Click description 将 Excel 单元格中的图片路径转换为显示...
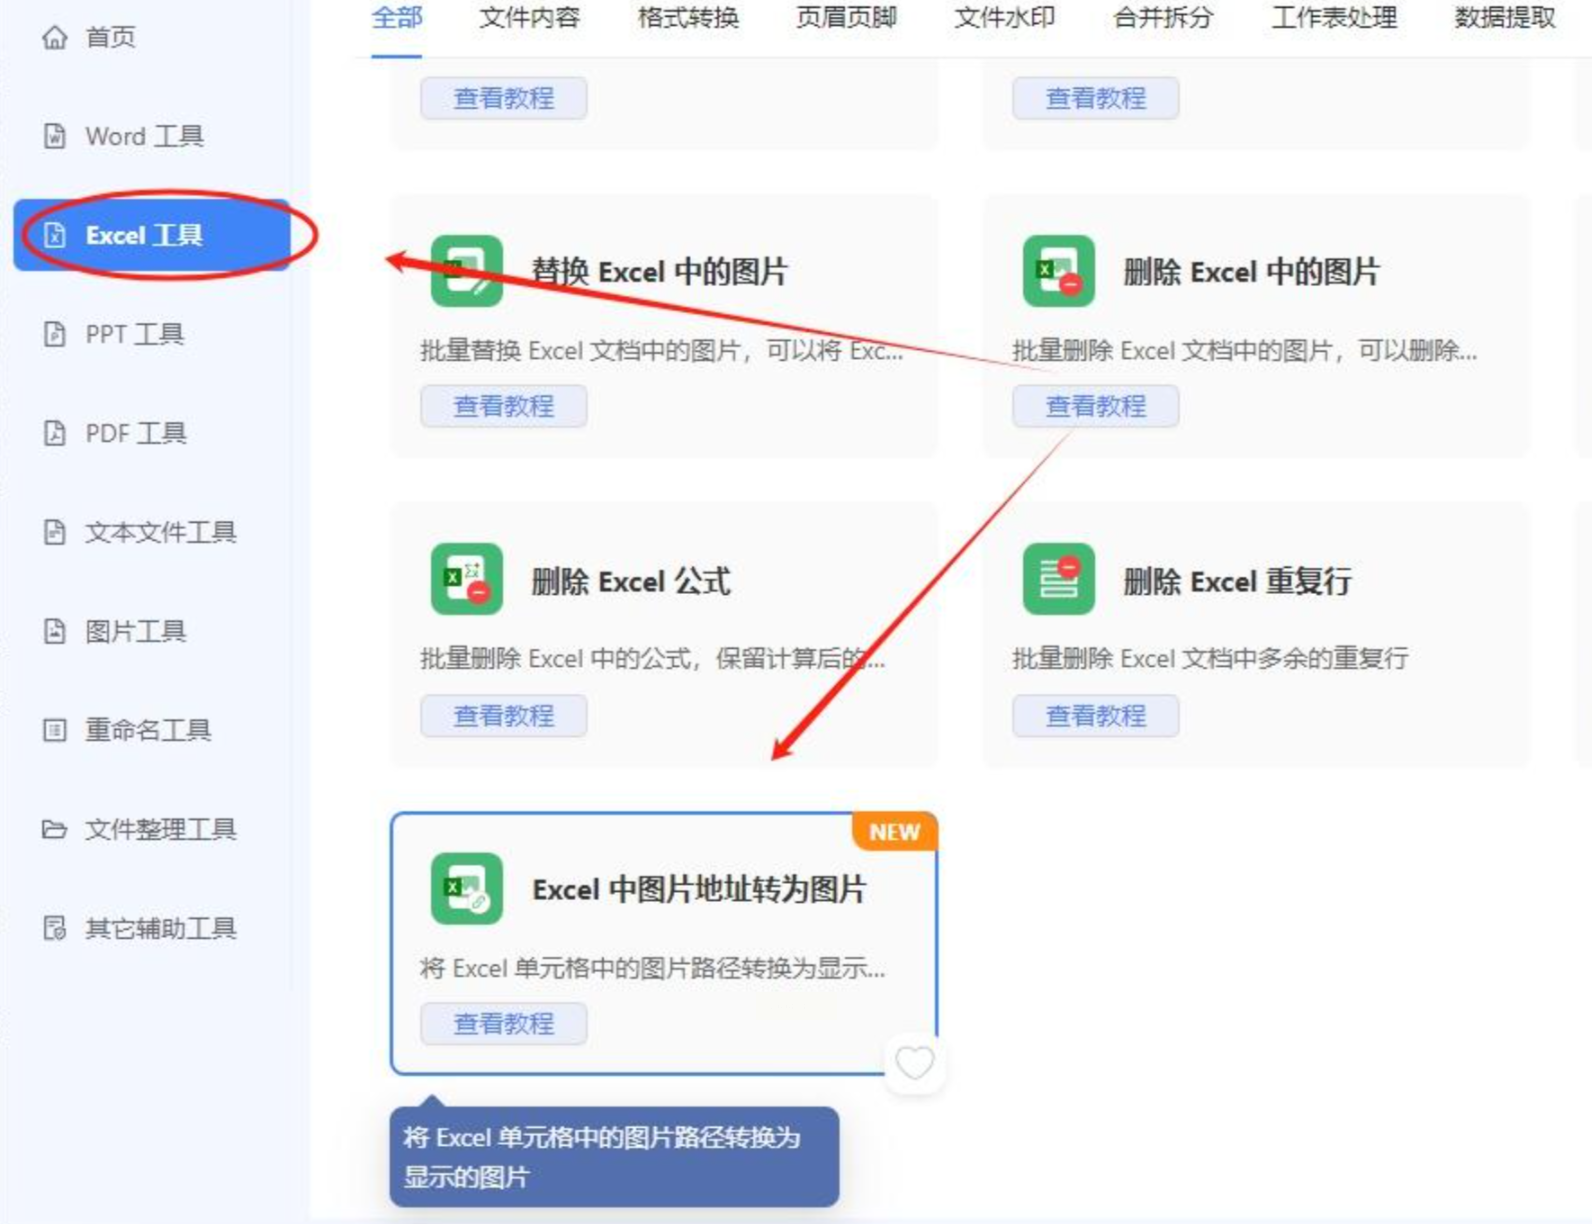1592x1224 pixels. pyautogui.click(x=653, y=968)
